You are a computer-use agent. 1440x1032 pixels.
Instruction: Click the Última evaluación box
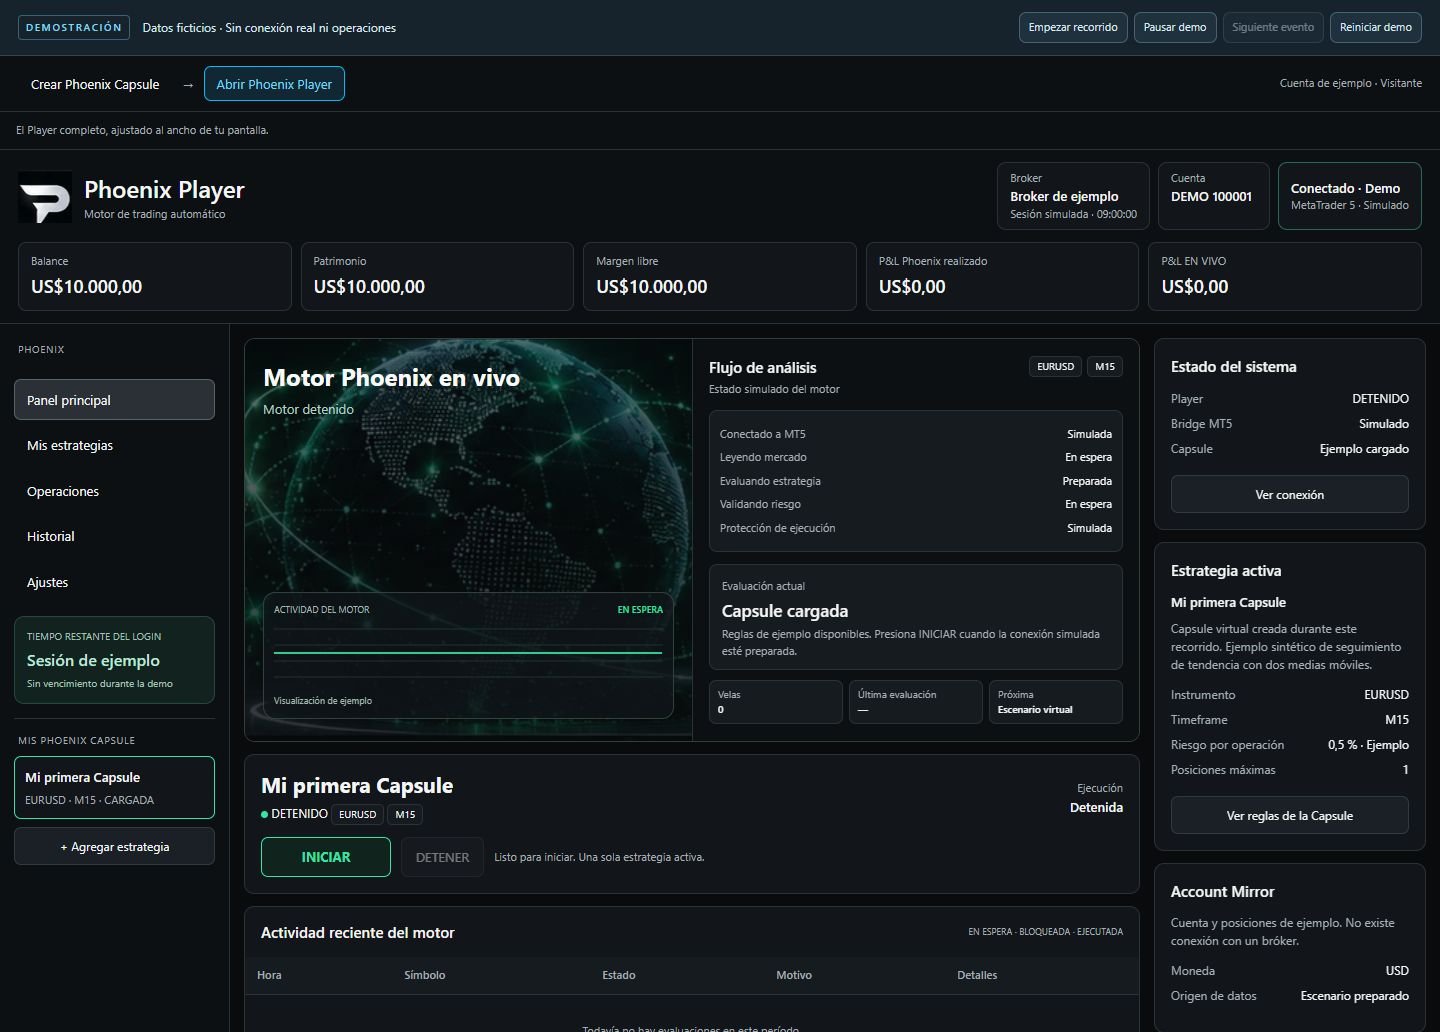coord(915,702)
